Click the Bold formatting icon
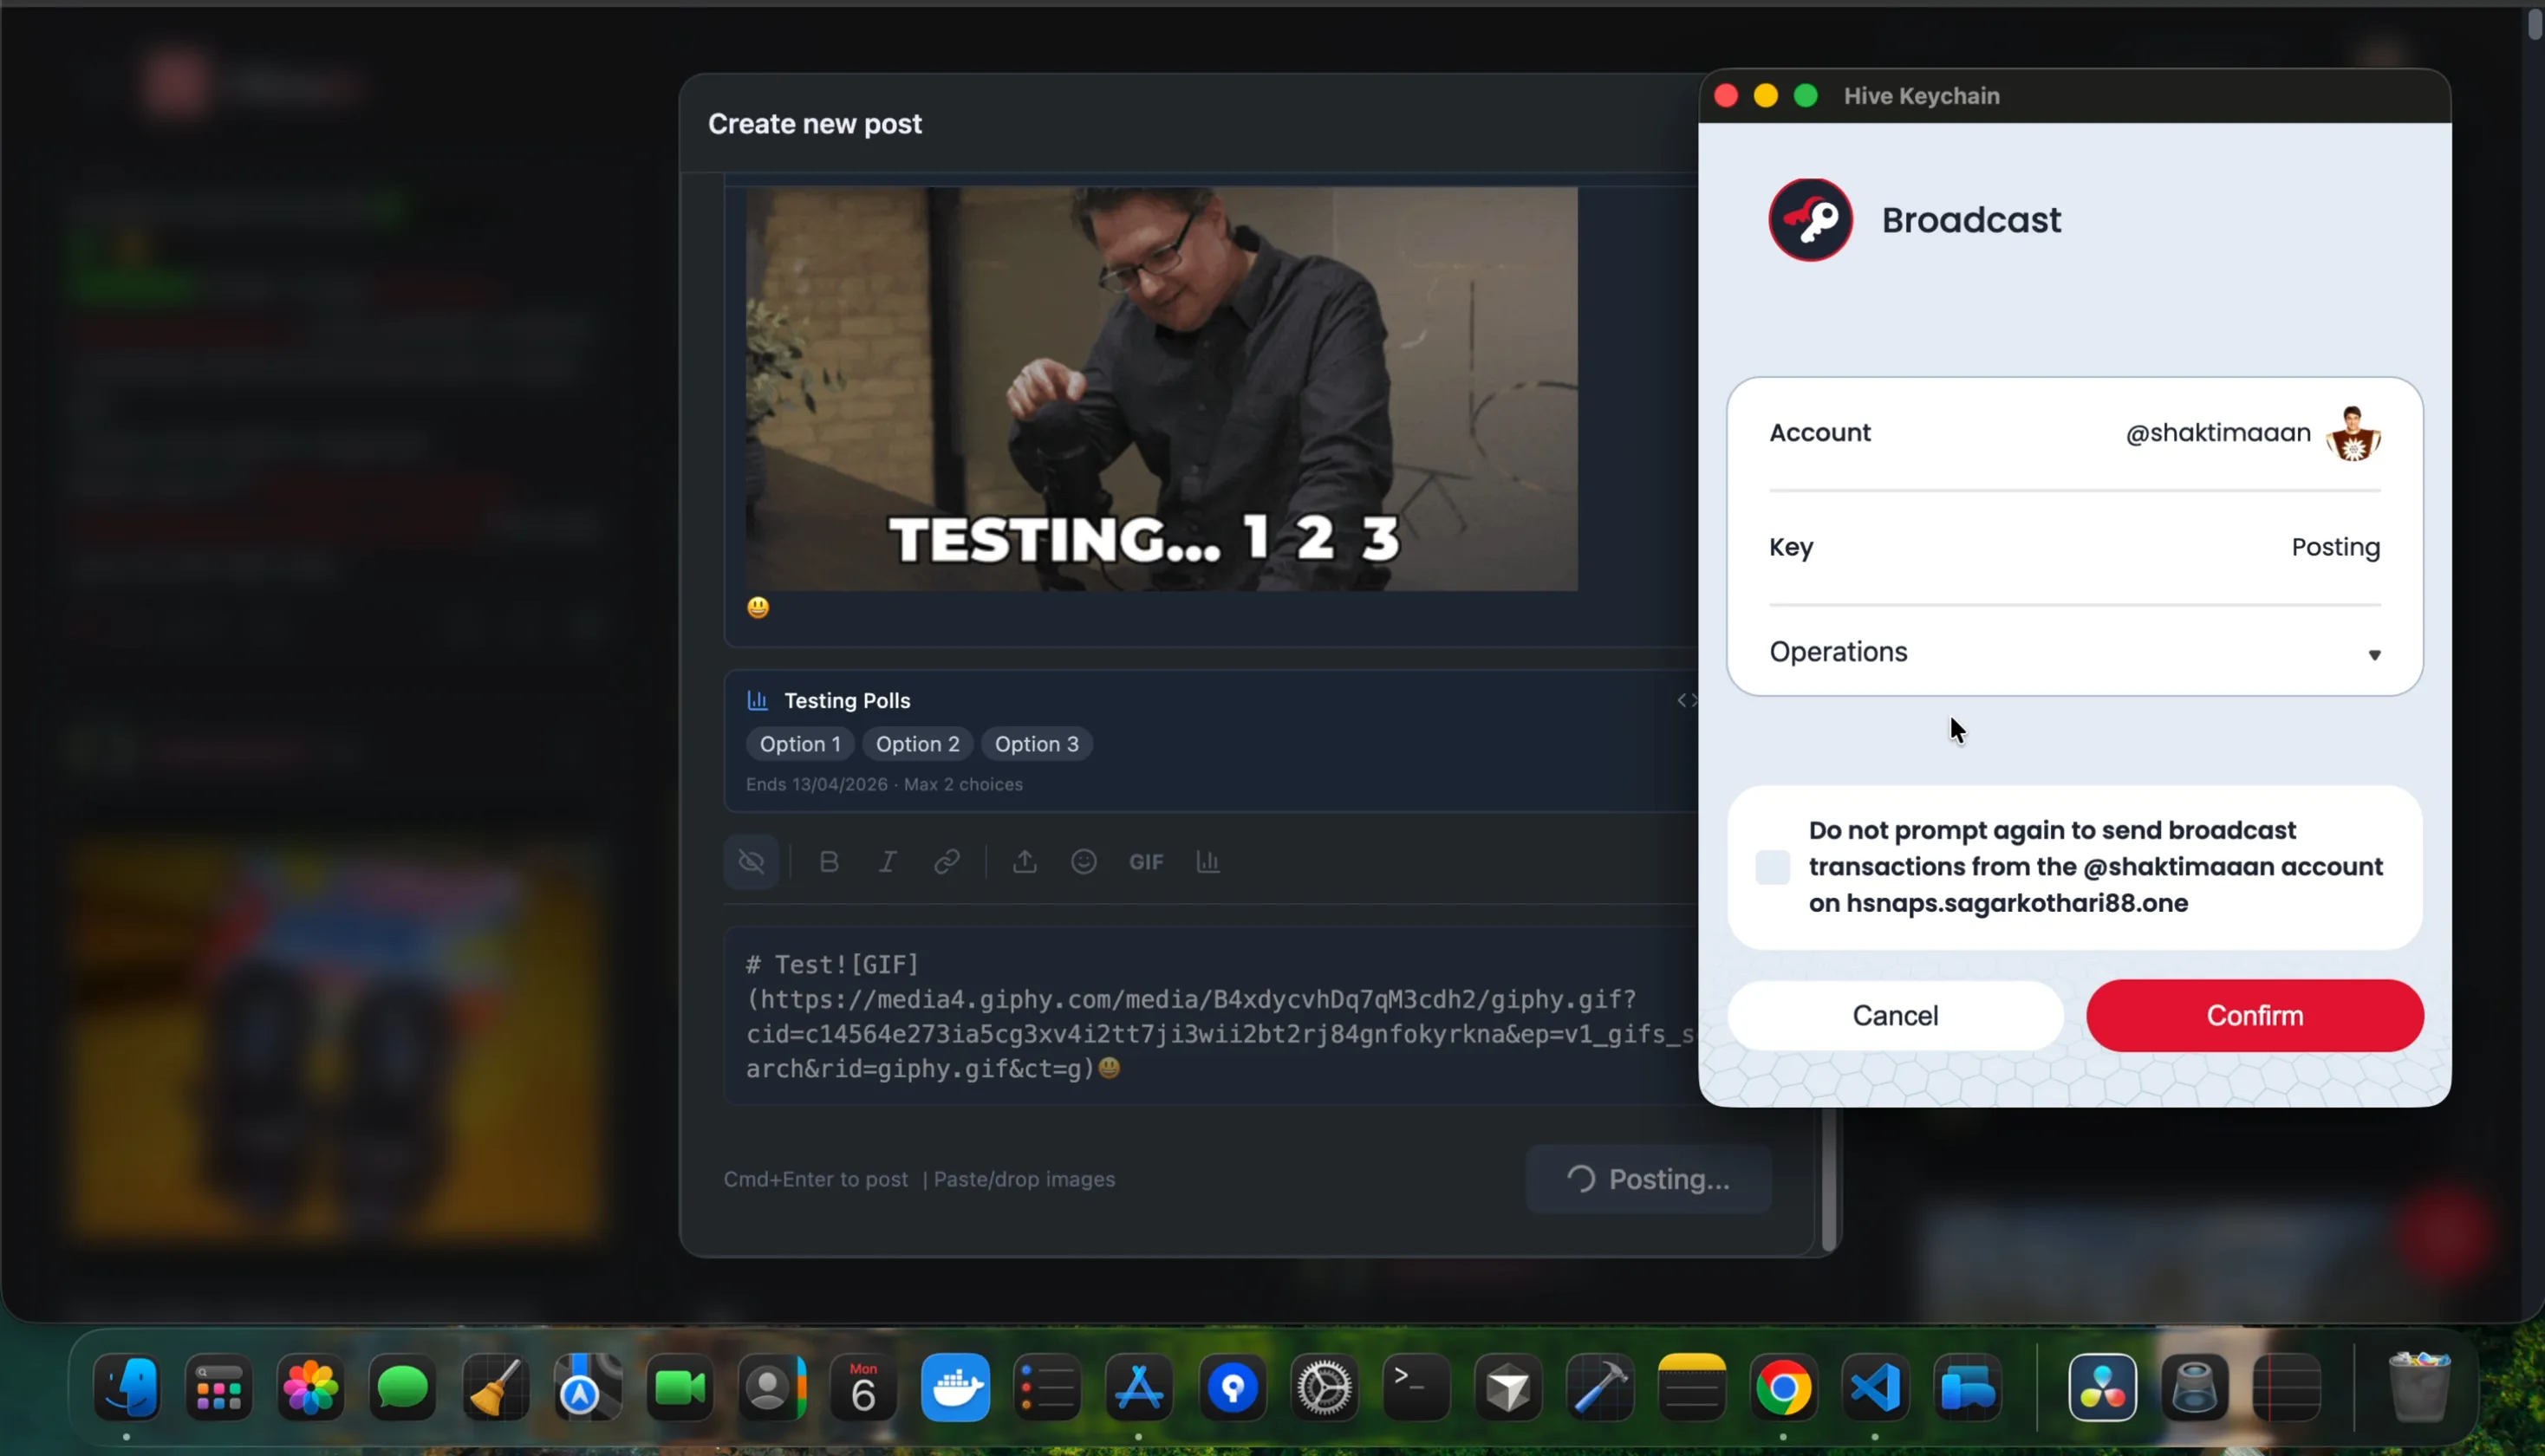Screen dimensions: 2545x1456 829,862
